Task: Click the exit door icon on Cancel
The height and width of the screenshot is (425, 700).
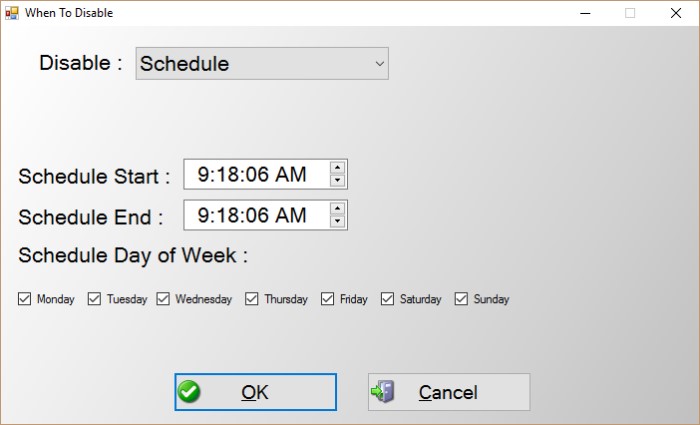Action: [383, 392]
